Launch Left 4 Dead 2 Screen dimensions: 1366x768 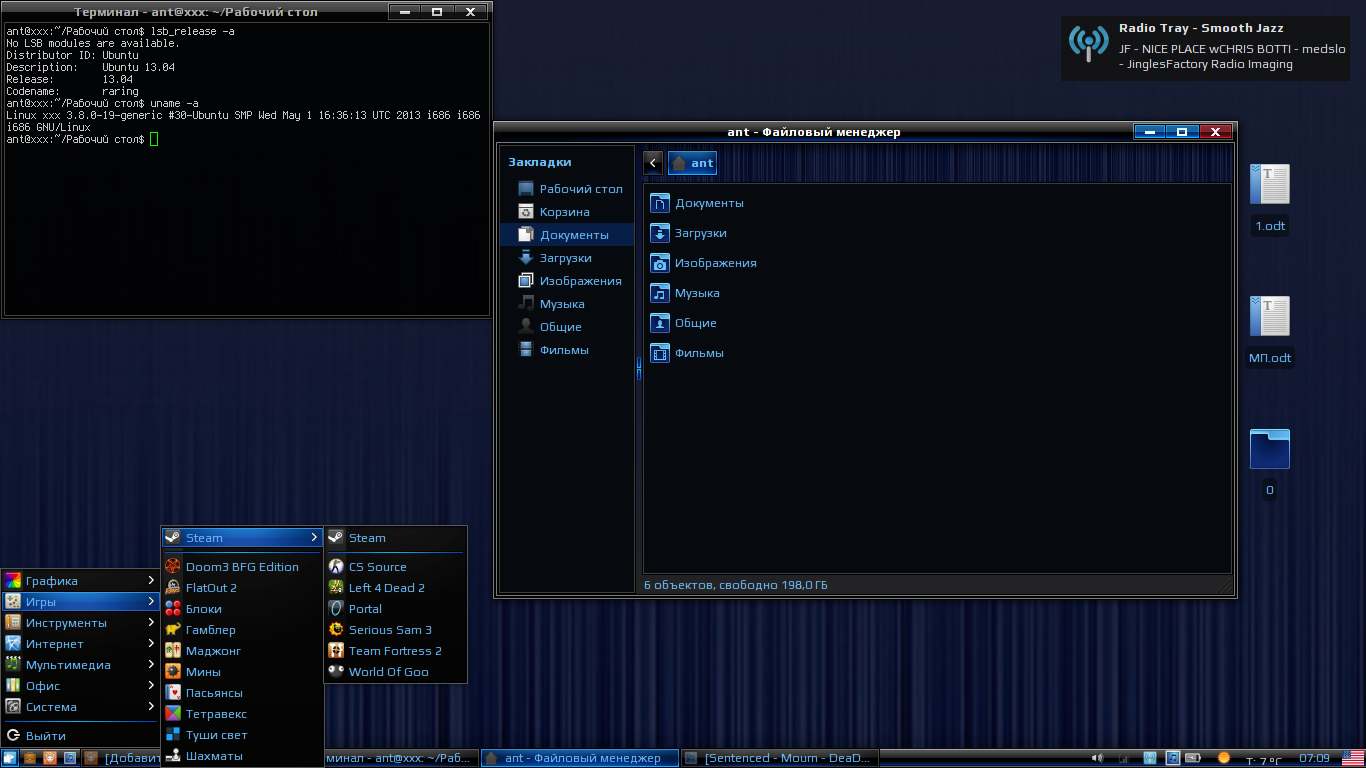tap(396, 588)
